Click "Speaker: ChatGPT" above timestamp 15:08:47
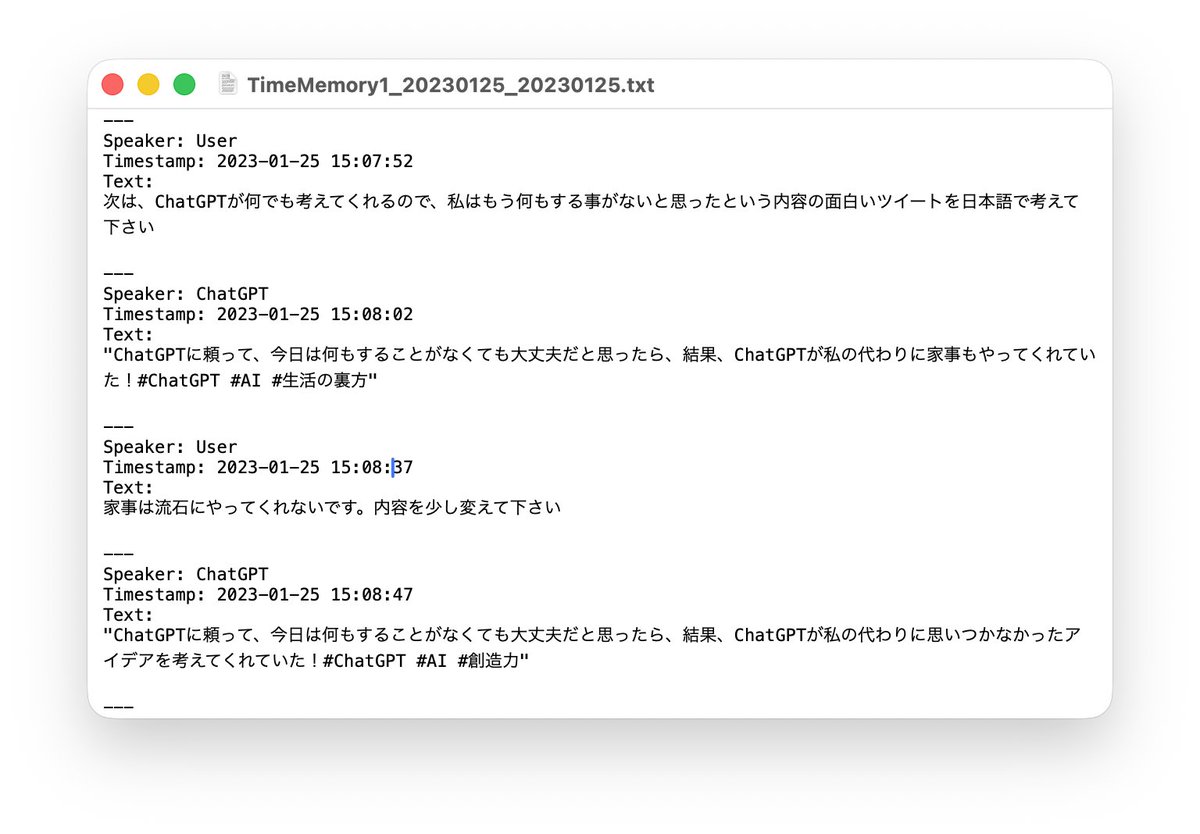This screenshot has width=1200, height=834. (186, 574)
